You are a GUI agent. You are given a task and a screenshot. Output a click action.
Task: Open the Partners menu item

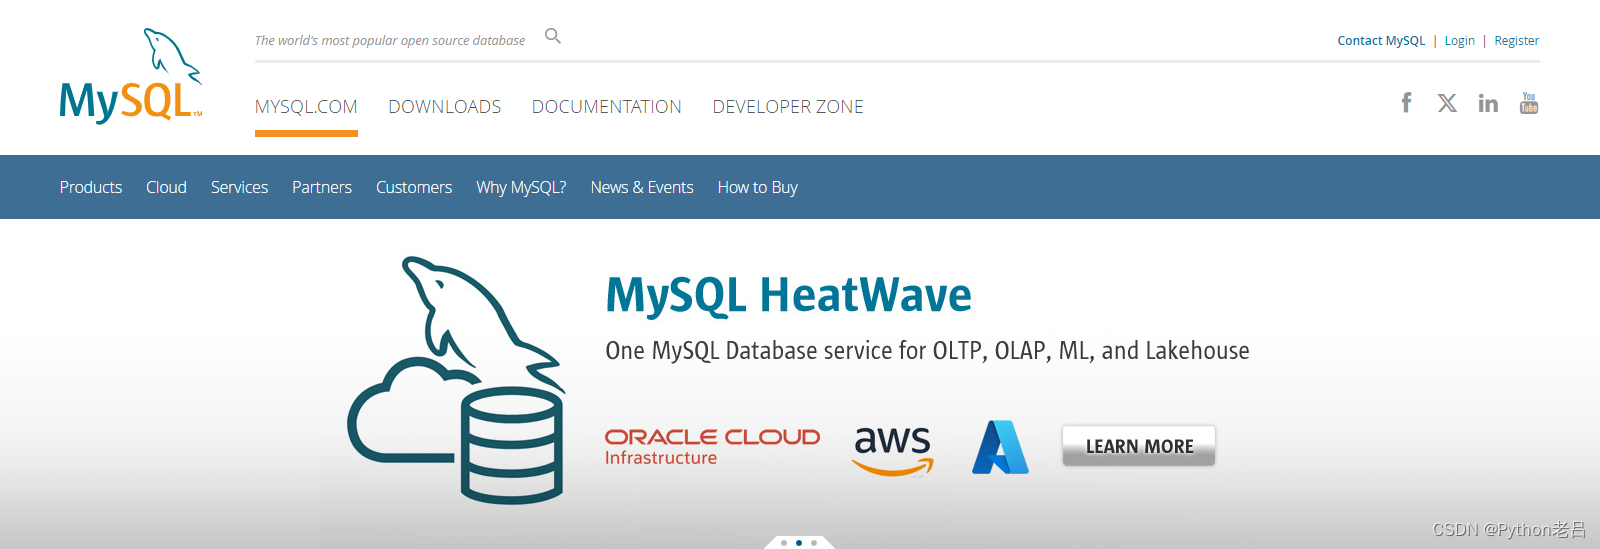click(322, 187)
